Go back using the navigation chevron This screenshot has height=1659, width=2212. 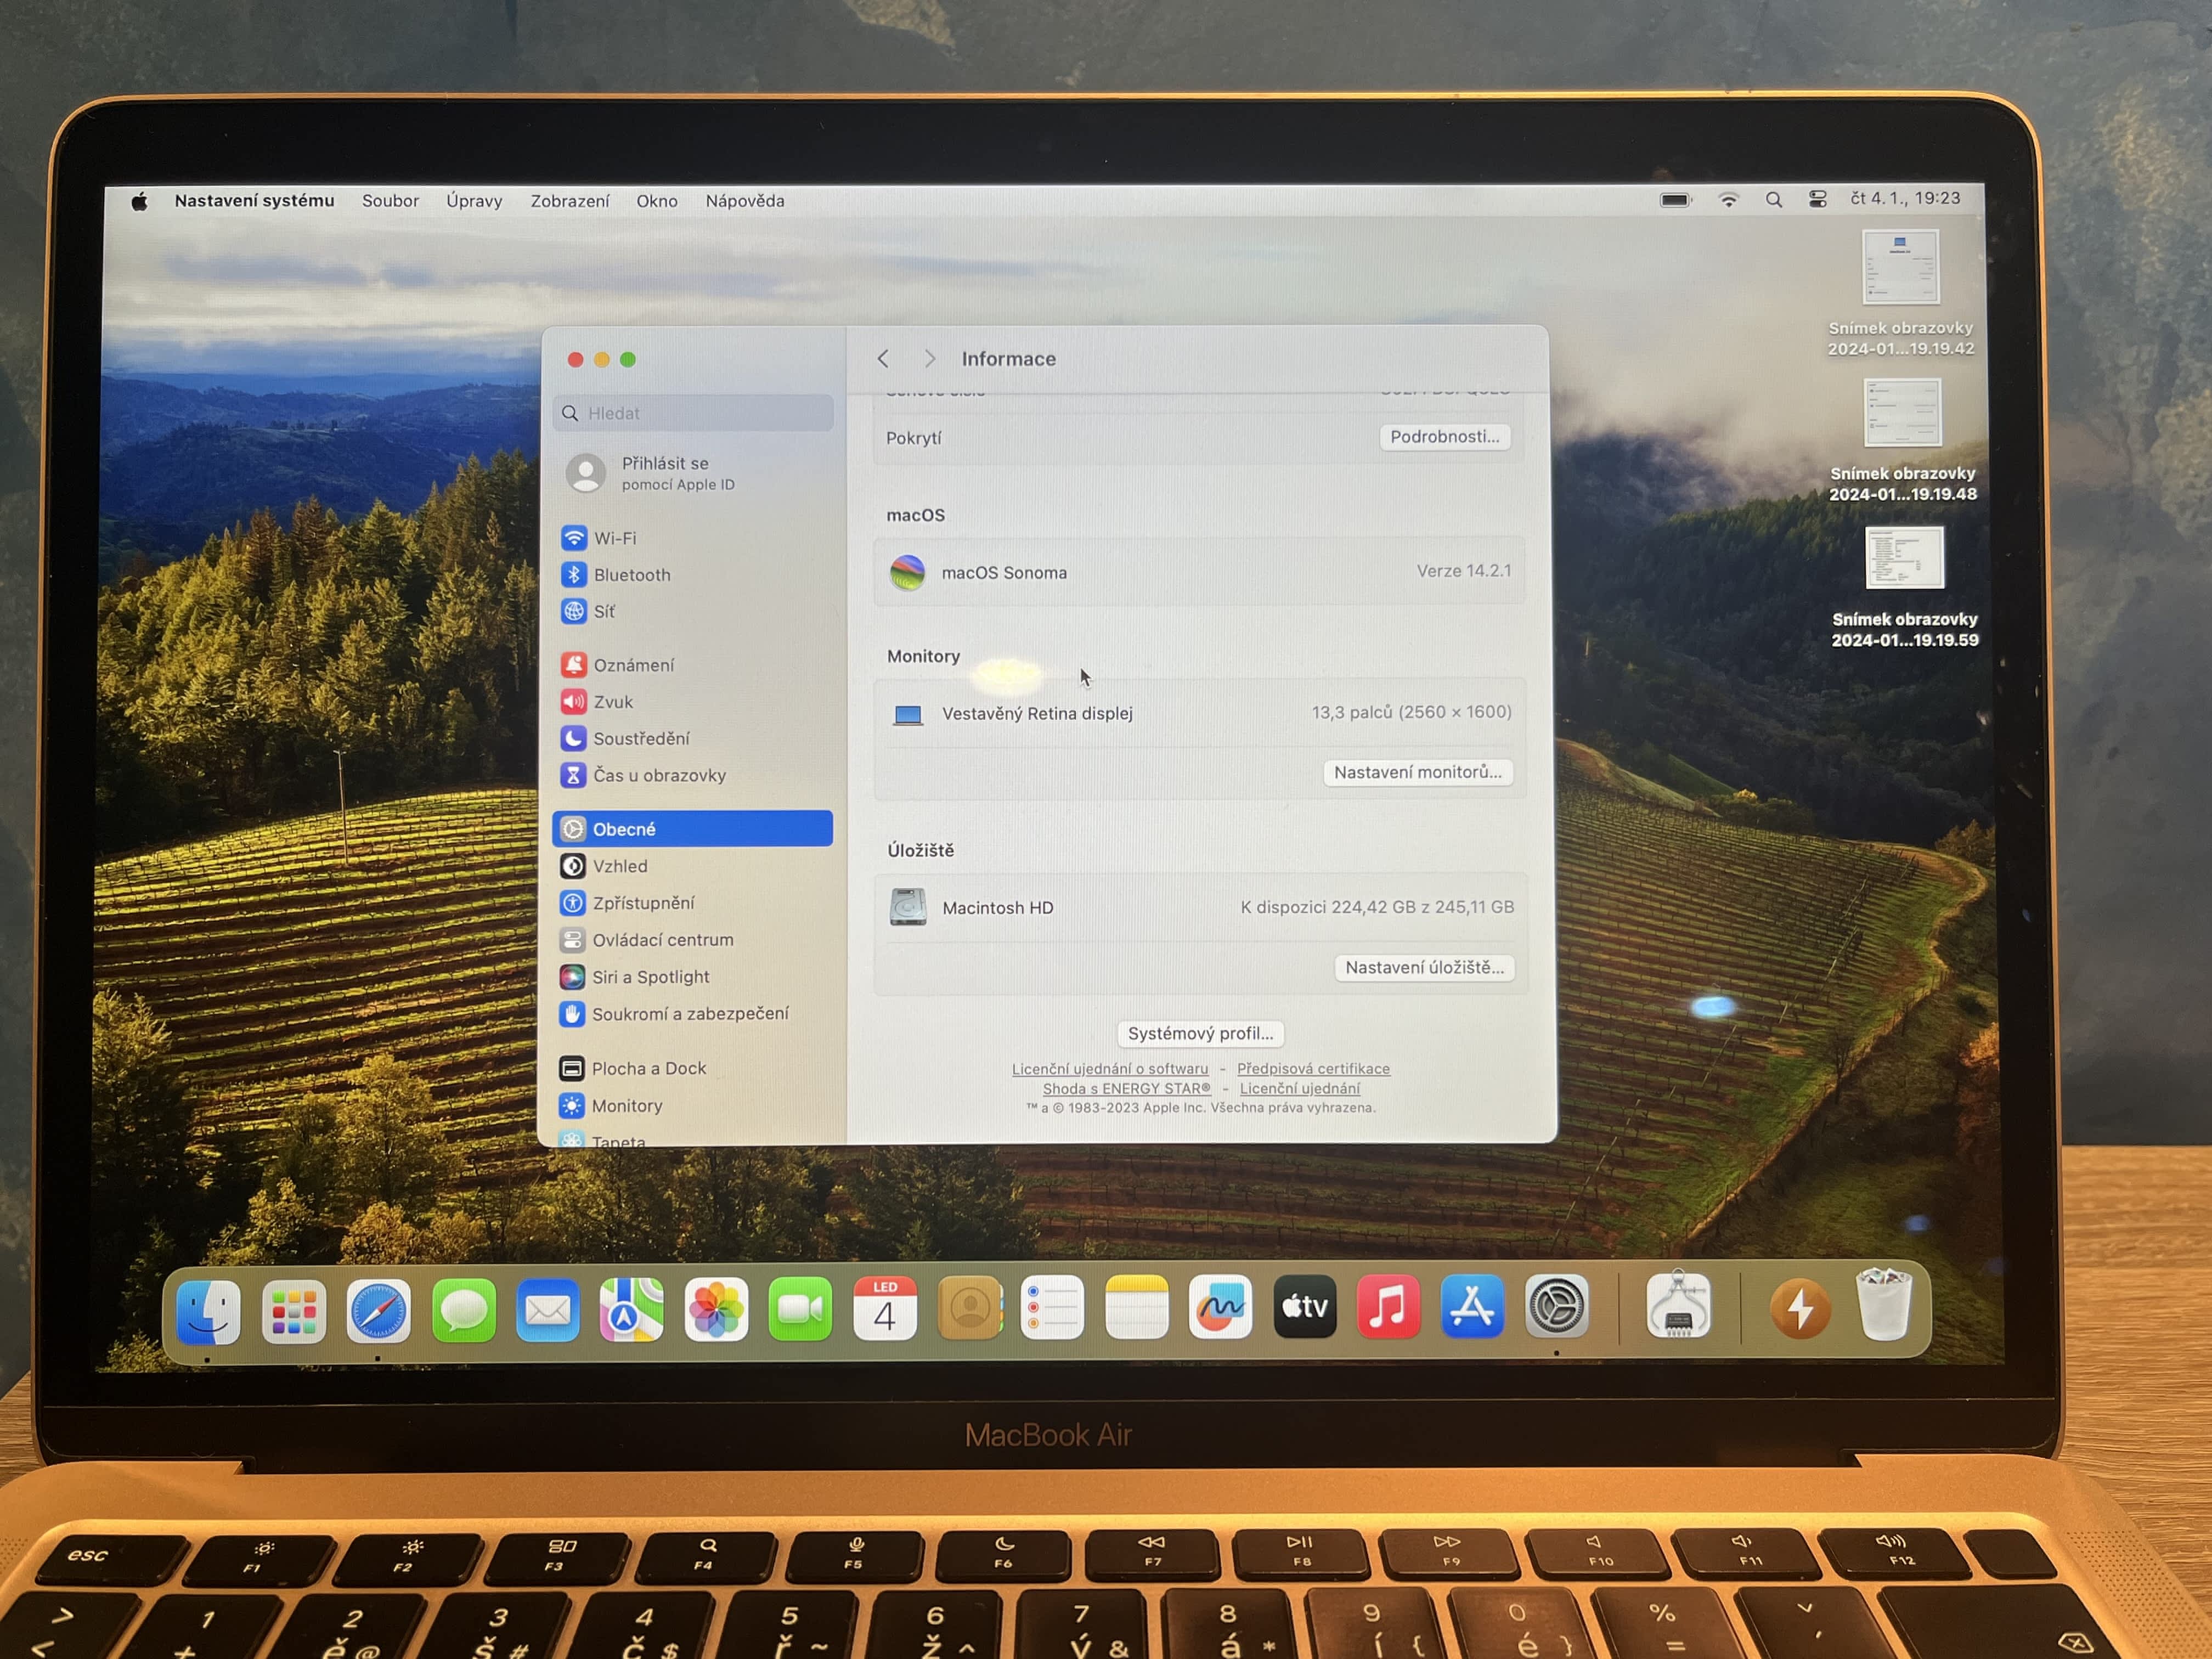[x=883, y=359]
